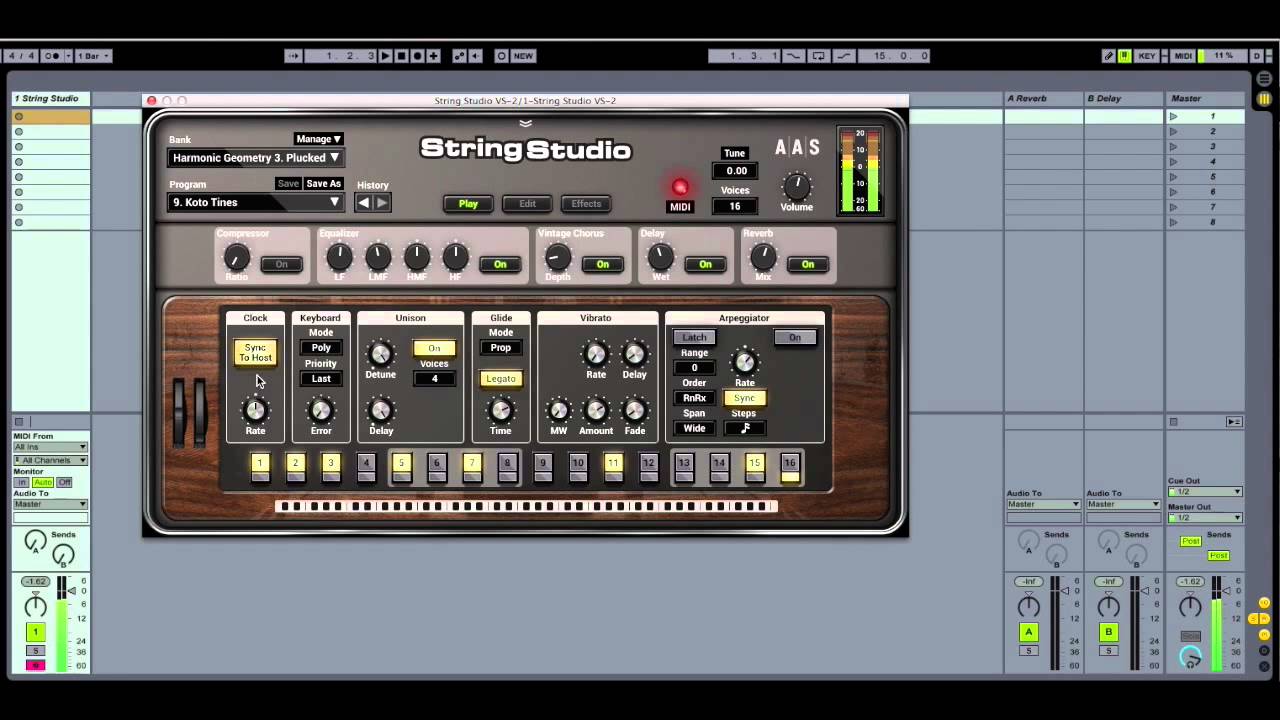Launch Master scene 1 play triangle
The width and height of the screenshot is (1280, 720).
[1174, 117]
